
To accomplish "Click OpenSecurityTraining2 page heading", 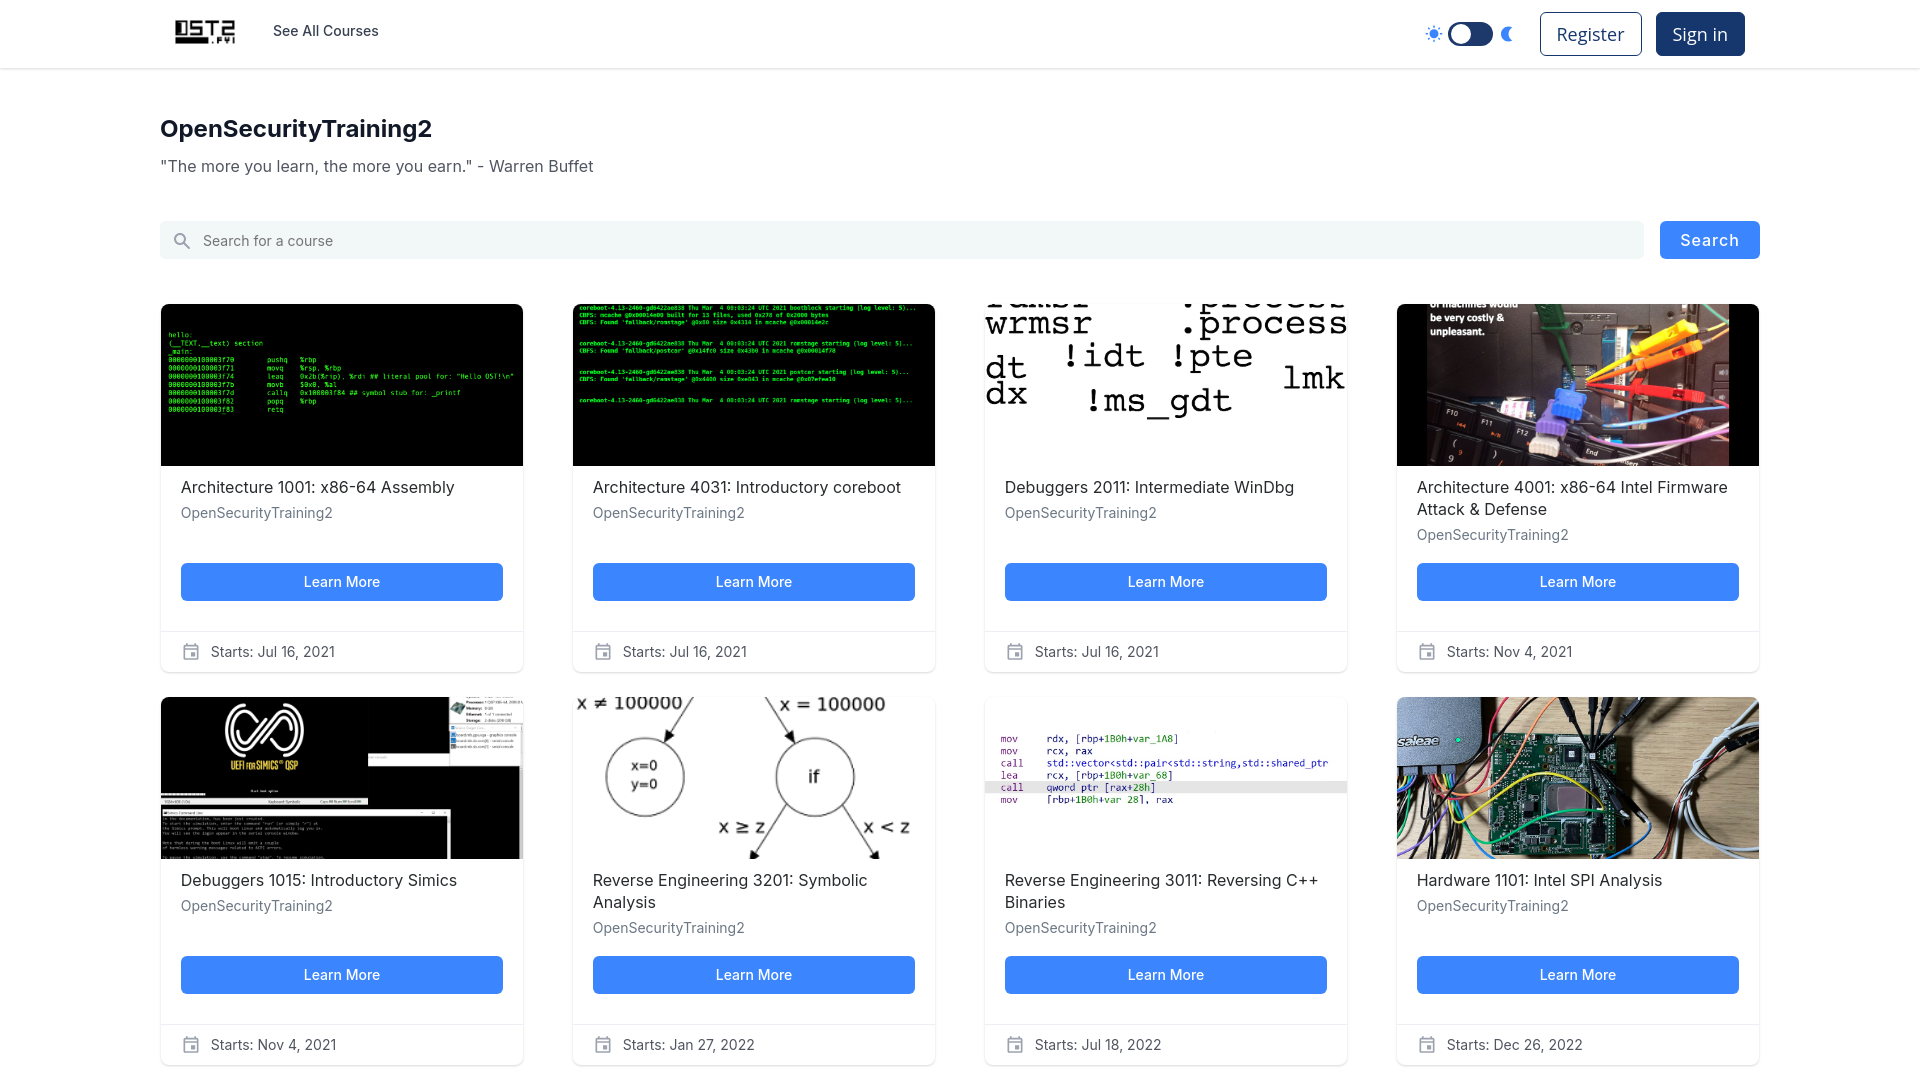I will [296, 129].
